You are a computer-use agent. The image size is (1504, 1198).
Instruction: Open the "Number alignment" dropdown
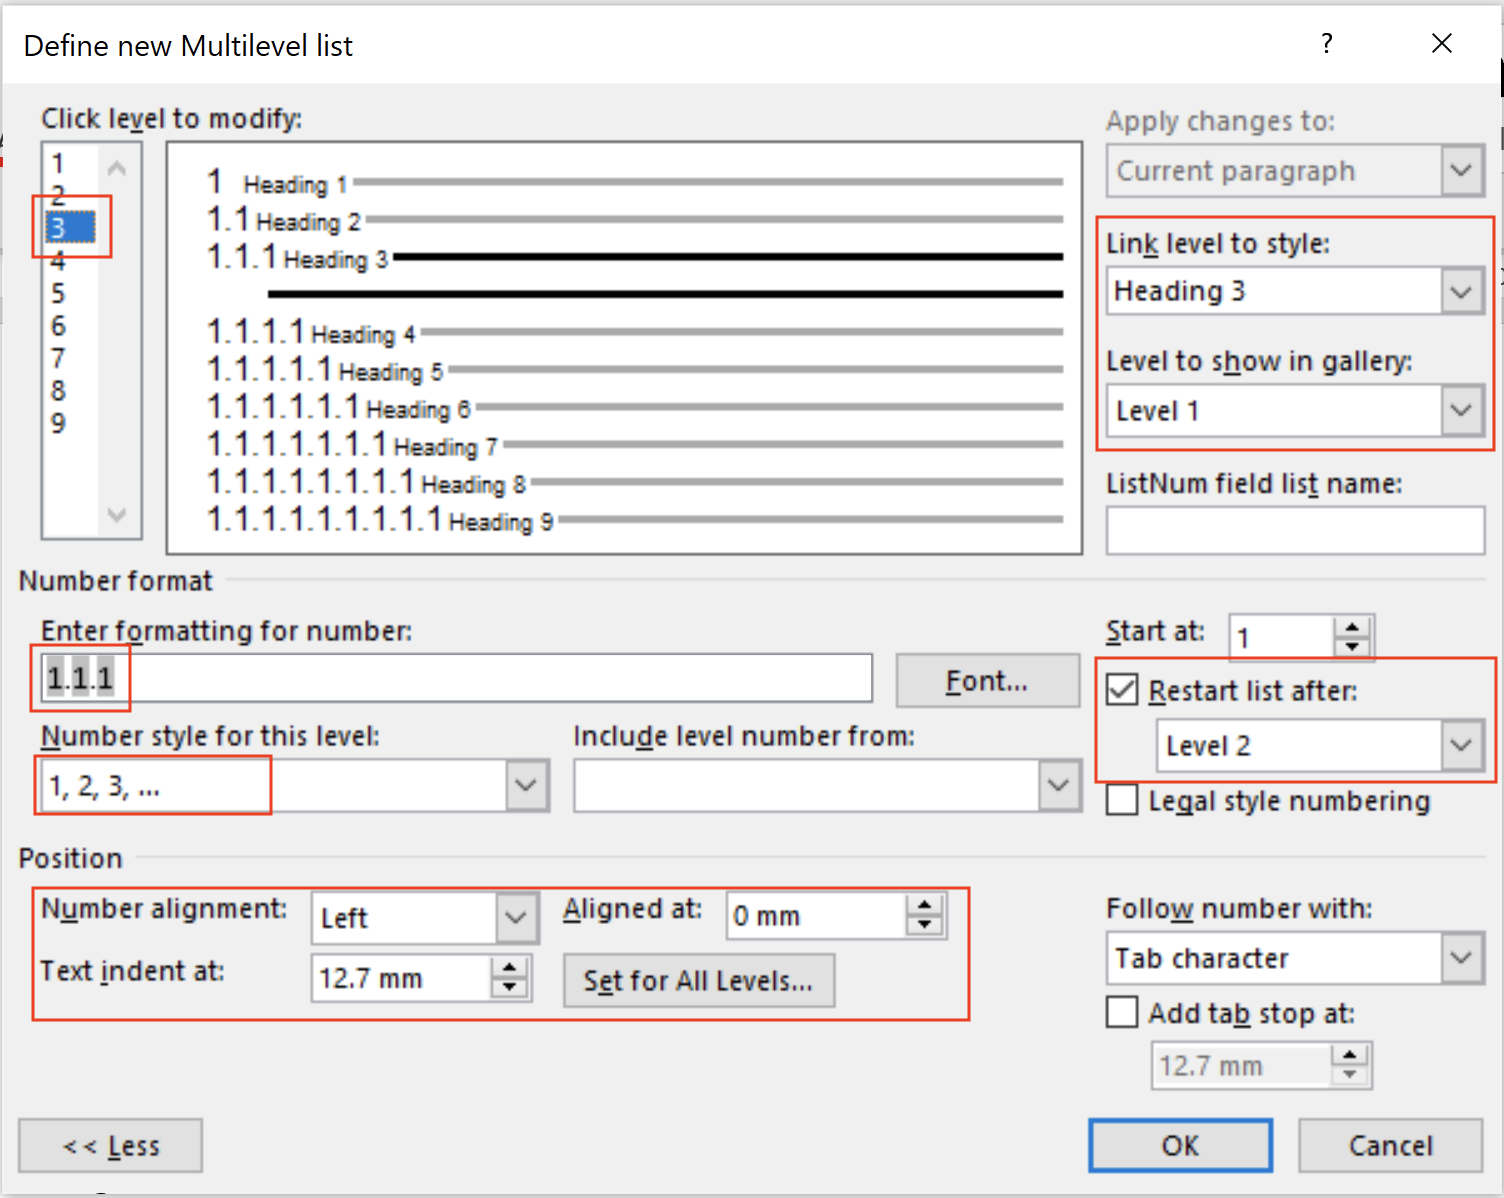pyautogui.click(x=516, y=917)
